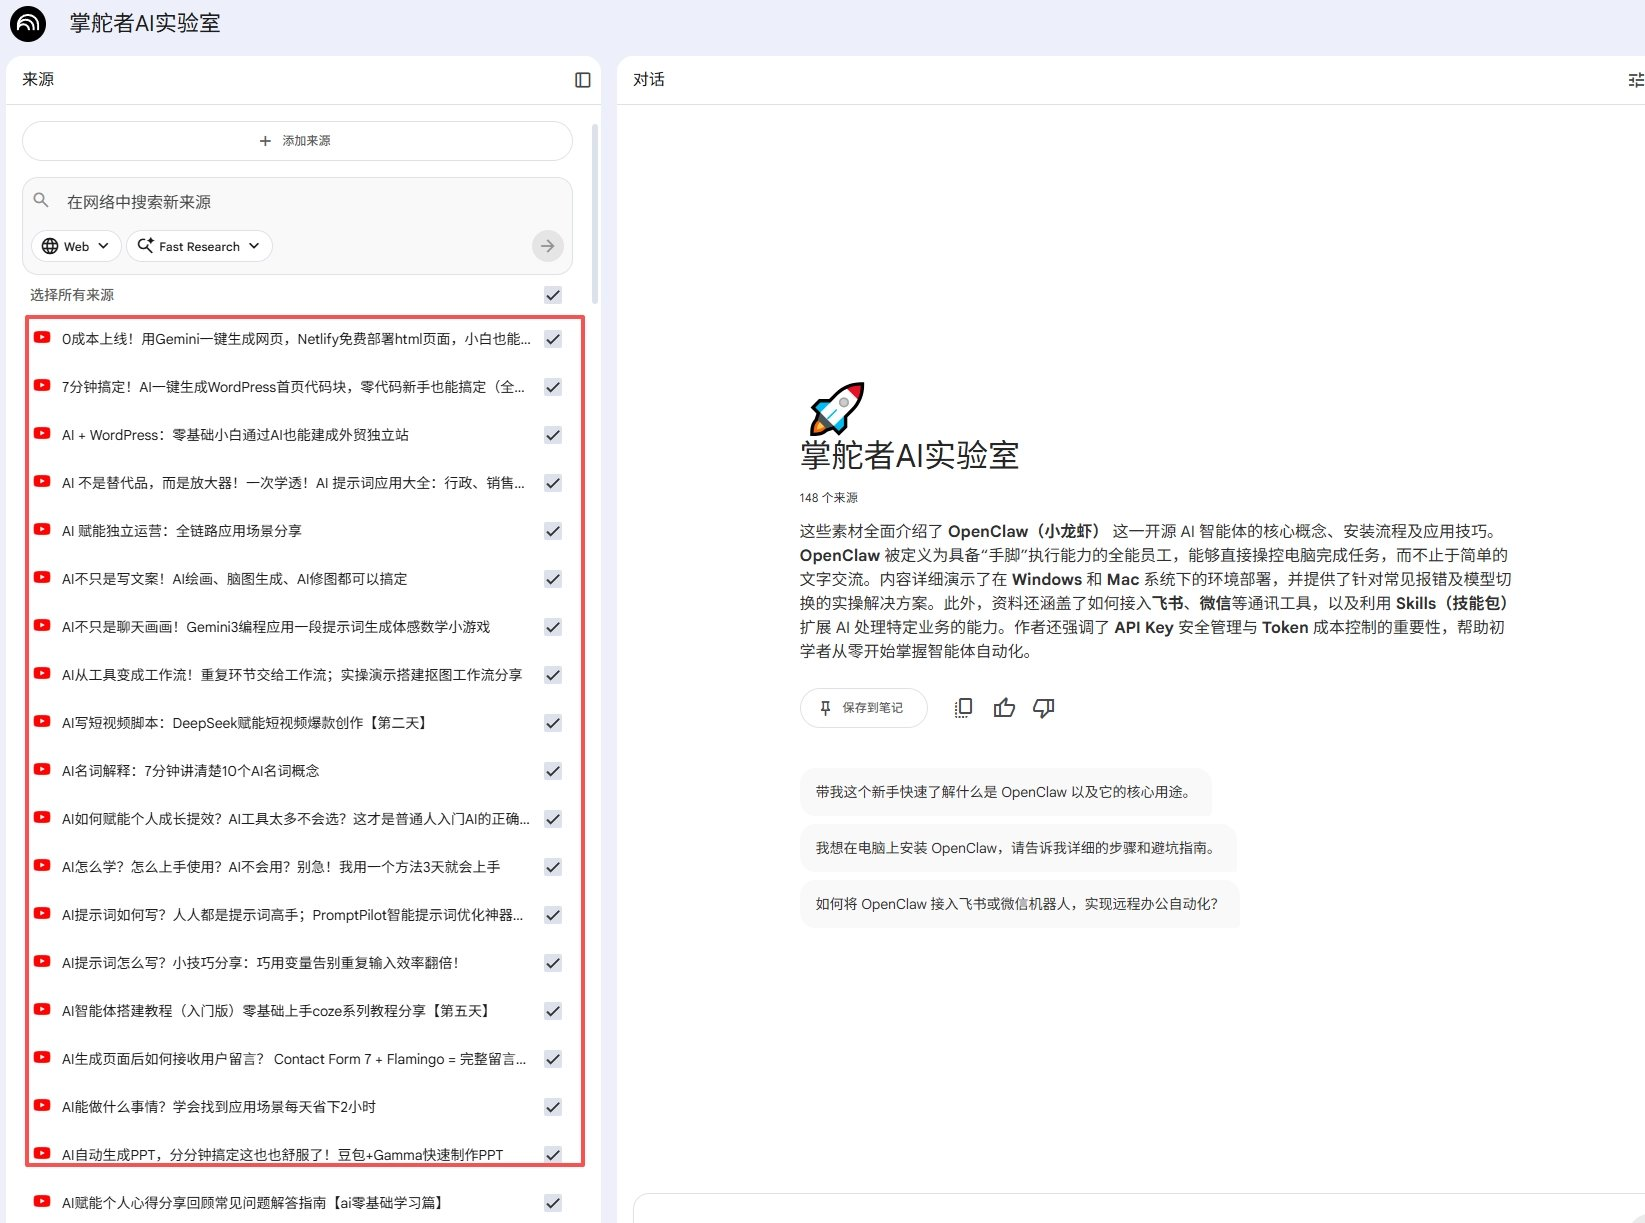Screen dimensions: 1645x1223
Task: Open source AI能做什么事情？学会找到应用场景
Action: click(x=219, y=1107)
